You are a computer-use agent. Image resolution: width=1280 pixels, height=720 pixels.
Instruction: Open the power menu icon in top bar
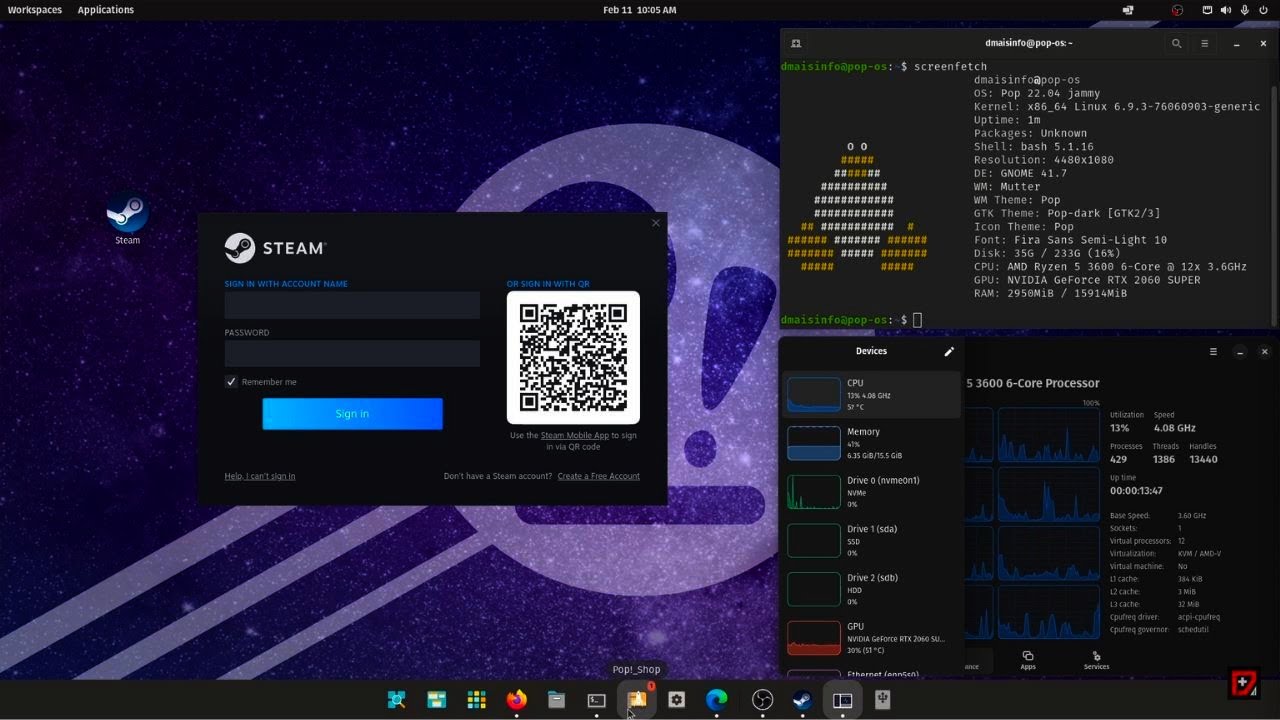click(1264, 10)
